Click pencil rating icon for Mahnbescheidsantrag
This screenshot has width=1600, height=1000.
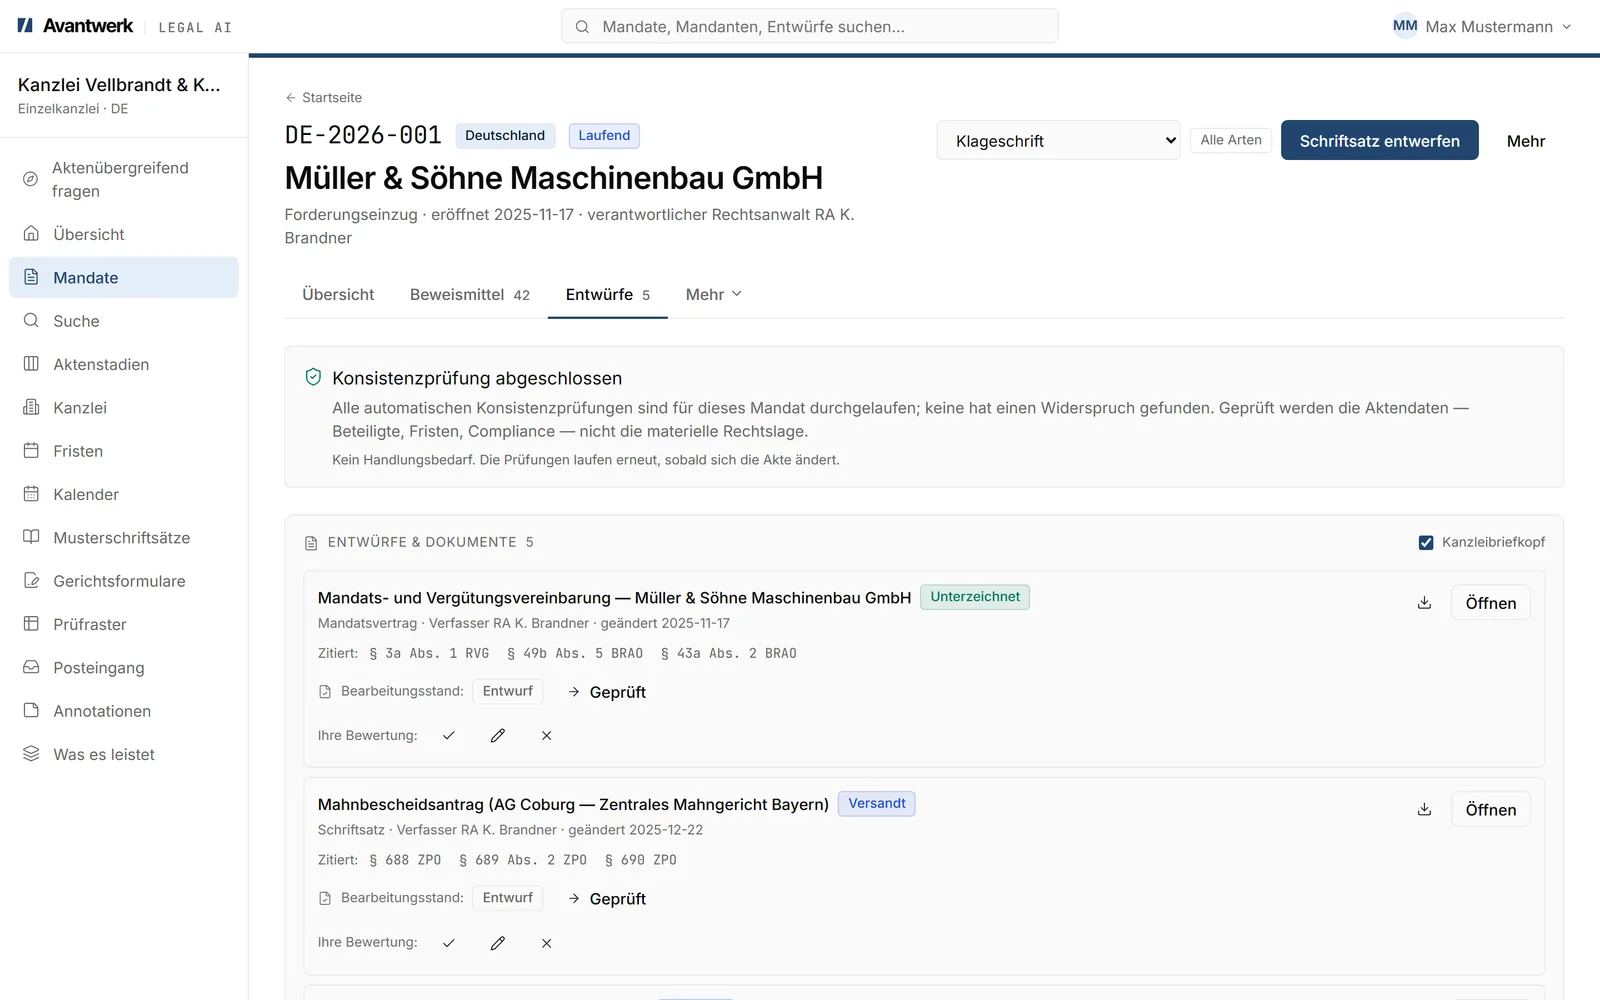pyautogui.click(x=498, y=943)
